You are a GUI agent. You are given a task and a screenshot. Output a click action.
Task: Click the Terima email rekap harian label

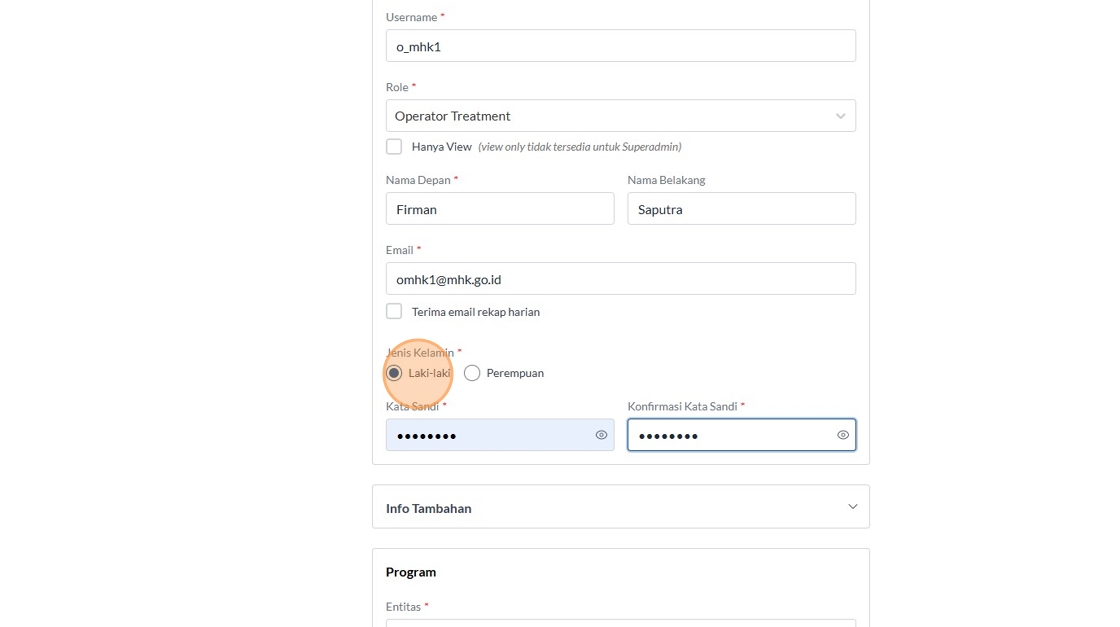475,312
